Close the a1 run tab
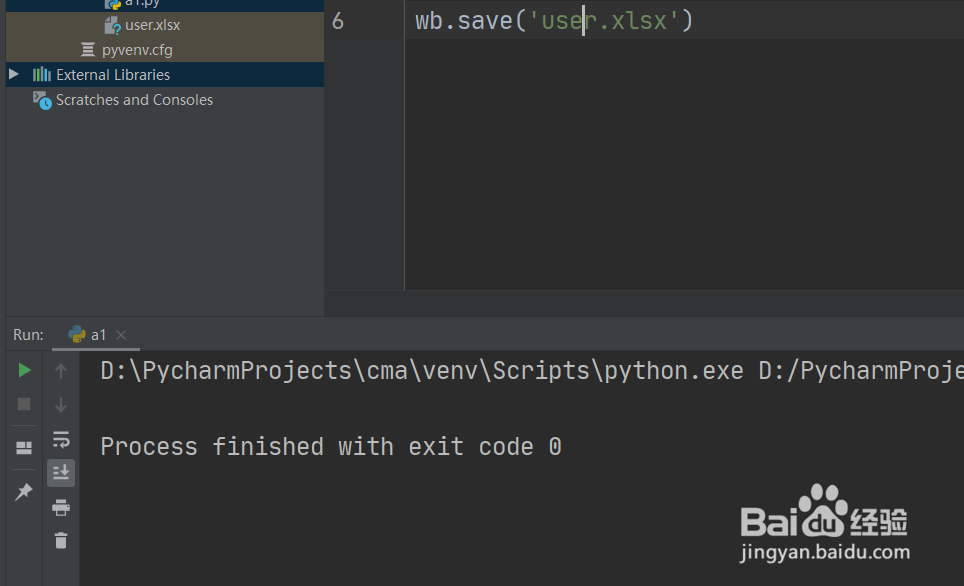The image size is (964, 586). click(x=121, y=335)
